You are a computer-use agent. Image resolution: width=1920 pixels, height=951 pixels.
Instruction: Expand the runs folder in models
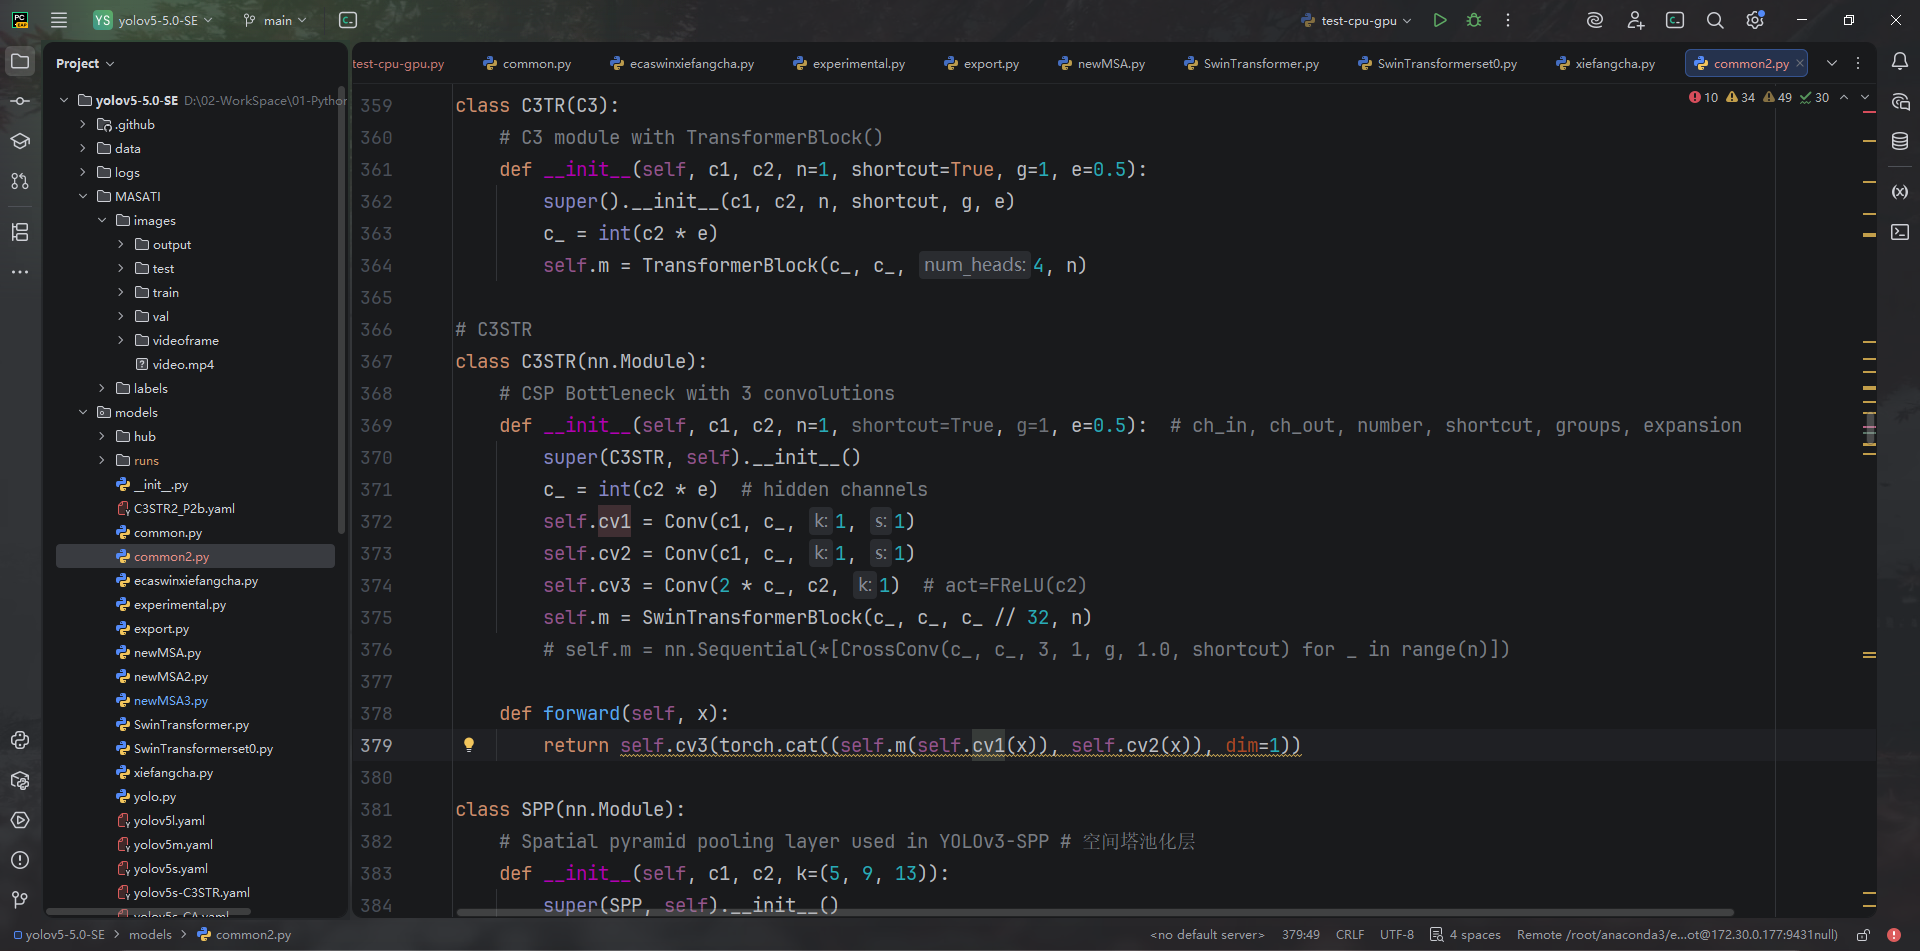coord(102,461)
